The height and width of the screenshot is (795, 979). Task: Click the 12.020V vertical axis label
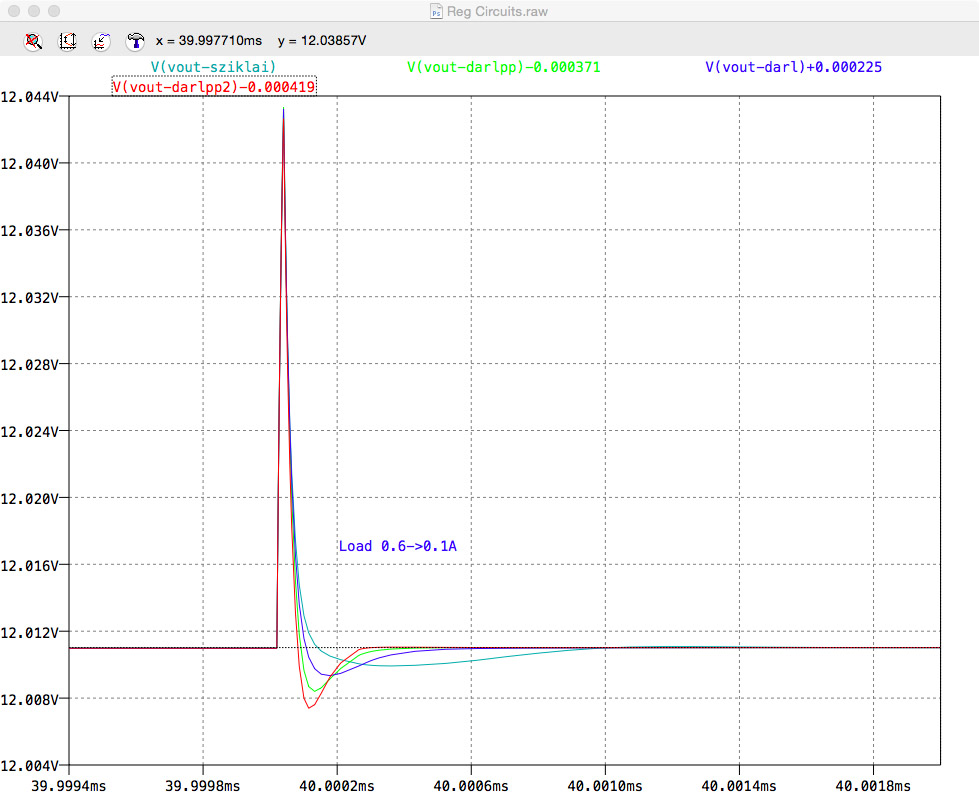coord(29,498)
